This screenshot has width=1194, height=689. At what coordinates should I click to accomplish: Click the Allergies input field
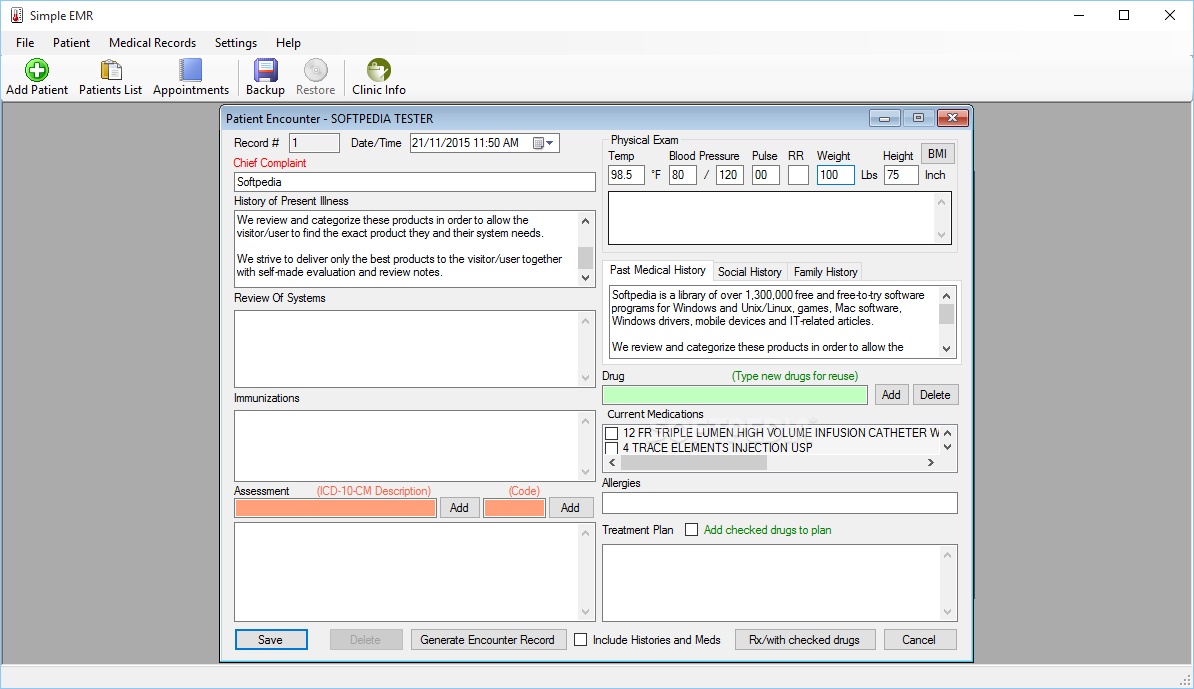coord(780,503)
